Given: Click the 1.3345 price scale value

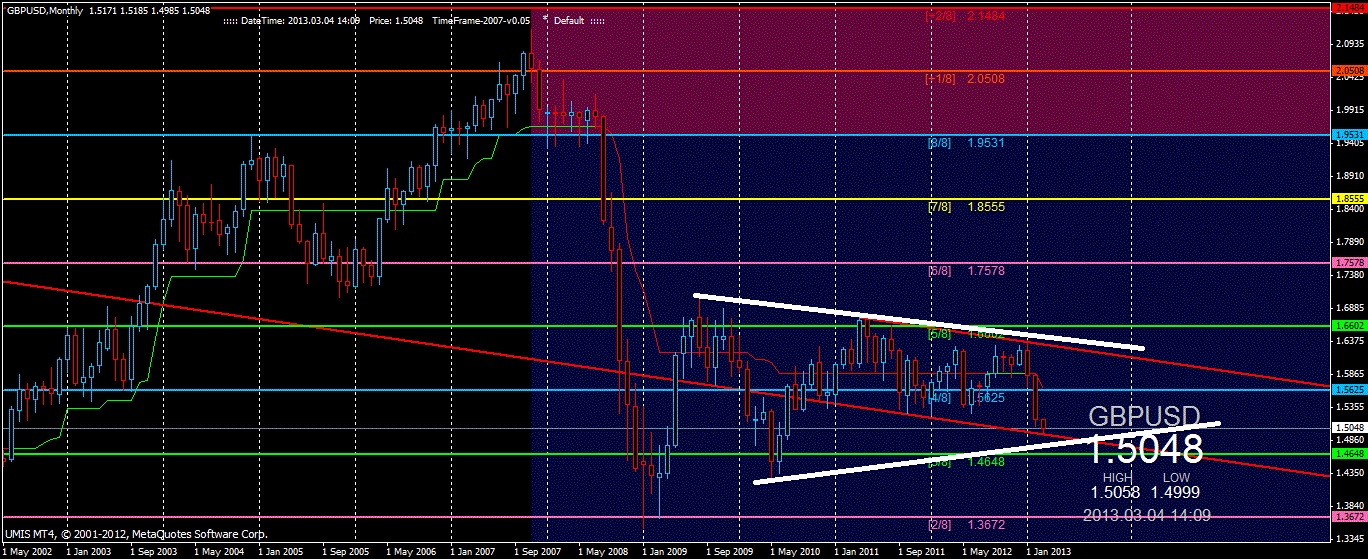Looking at the screenshot, I should tap(1351, 539).
